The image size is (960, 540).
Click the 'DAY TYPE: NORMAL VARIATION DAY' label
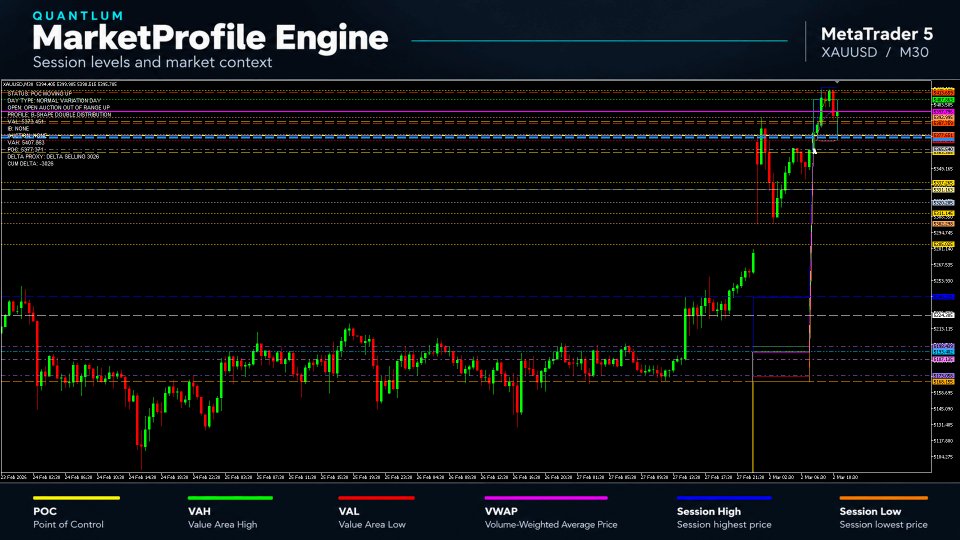click(54, 100)
